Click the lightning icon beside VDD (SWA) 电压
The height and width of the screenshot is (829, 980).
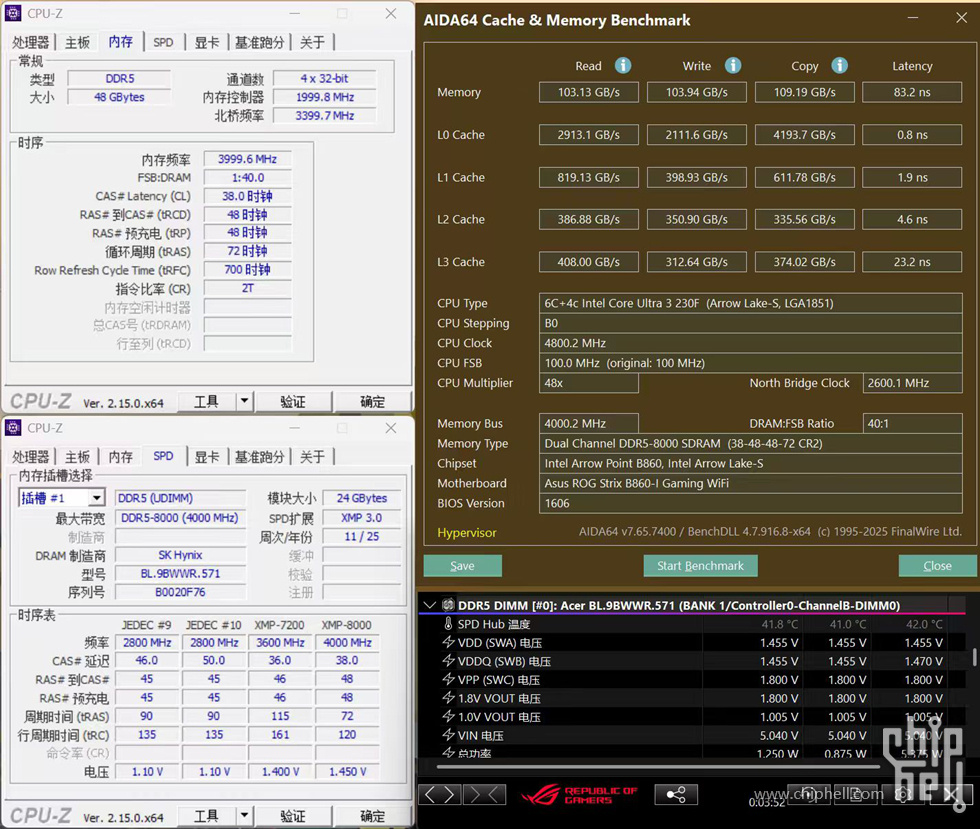tap(448, 642)
